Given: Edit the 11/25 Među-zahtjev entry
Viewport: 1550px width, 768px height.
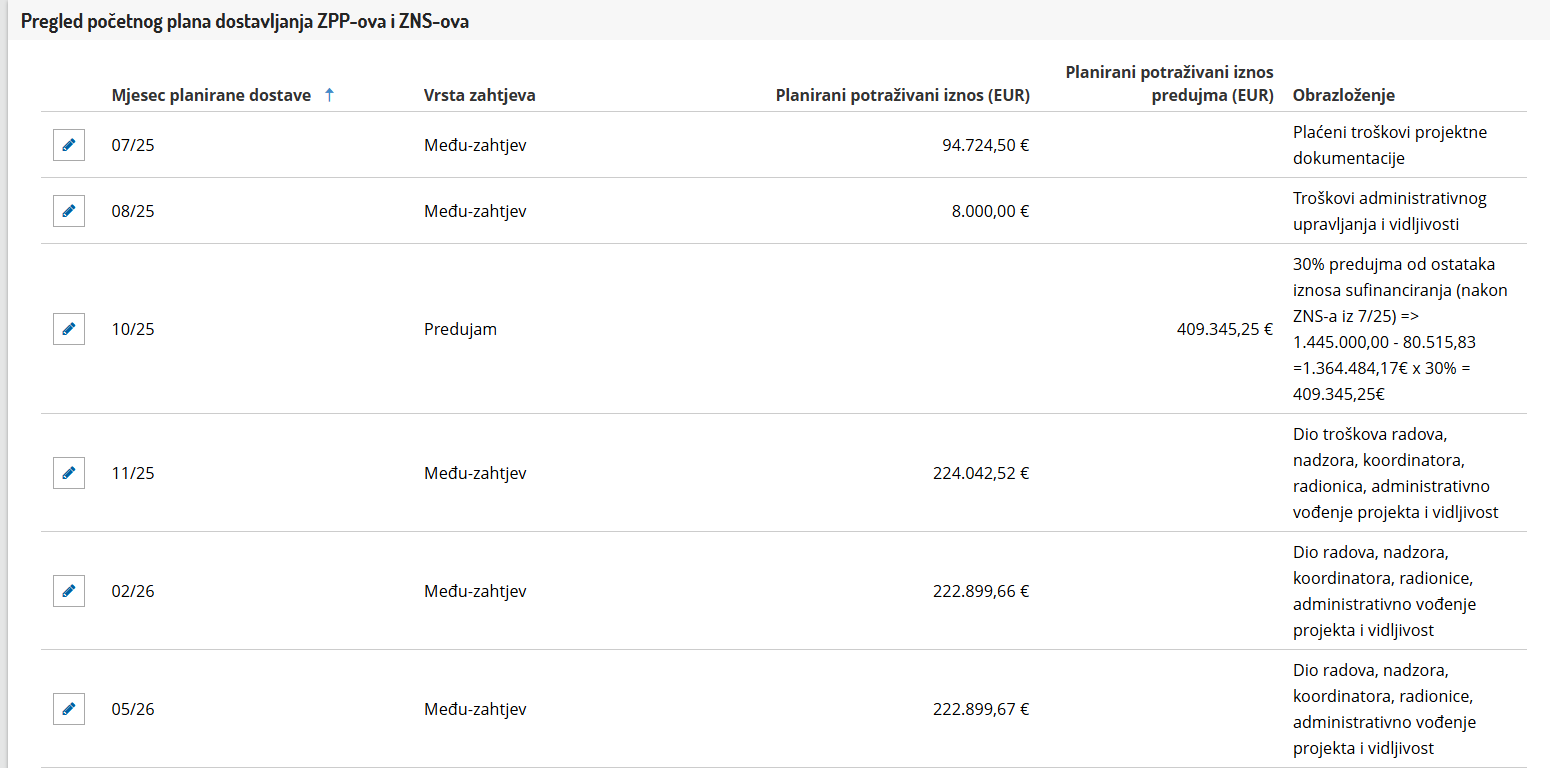Looking at the screenshot, I should [69, 473].
